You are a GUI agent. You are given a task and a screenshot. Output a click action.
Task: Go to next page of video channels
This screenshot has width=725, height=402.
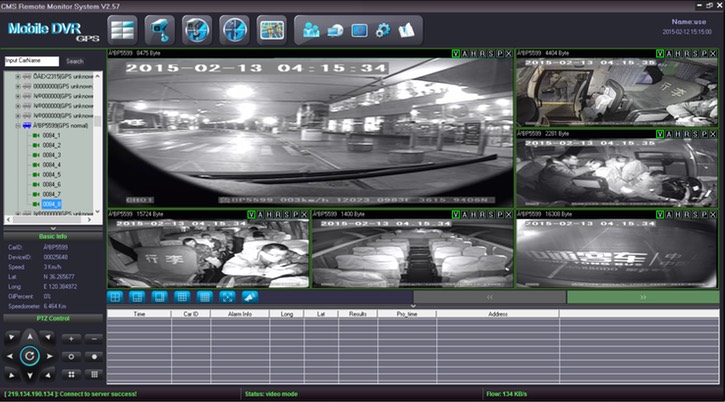point(642,297)
